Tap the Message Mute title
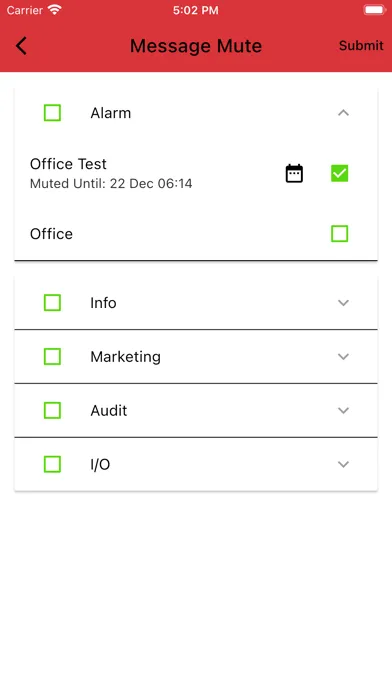 click(x=196, y=46)
